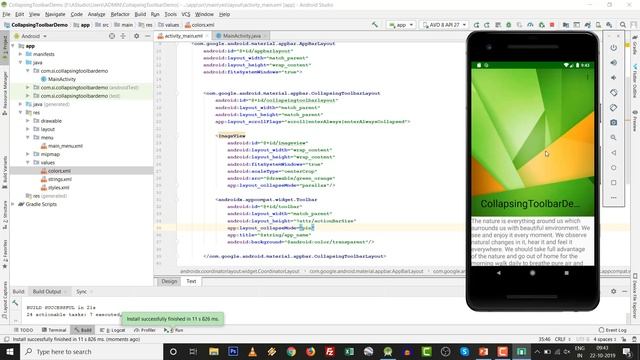Open emulator extended controls three-dots icon

613,198
